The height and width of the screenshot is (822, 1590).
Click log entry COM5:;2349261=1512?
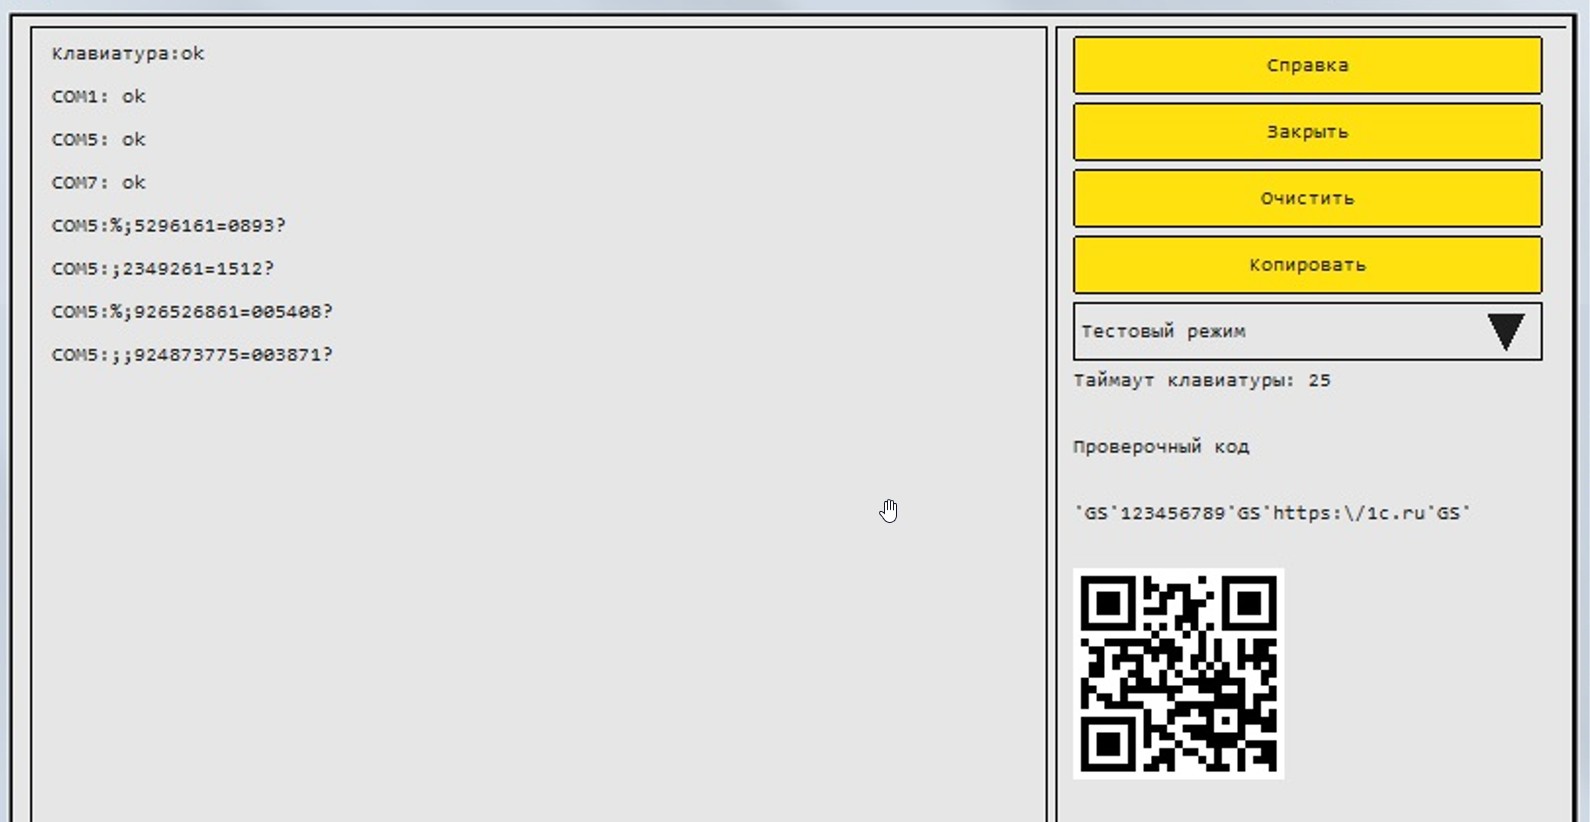(x=162, y=269)
